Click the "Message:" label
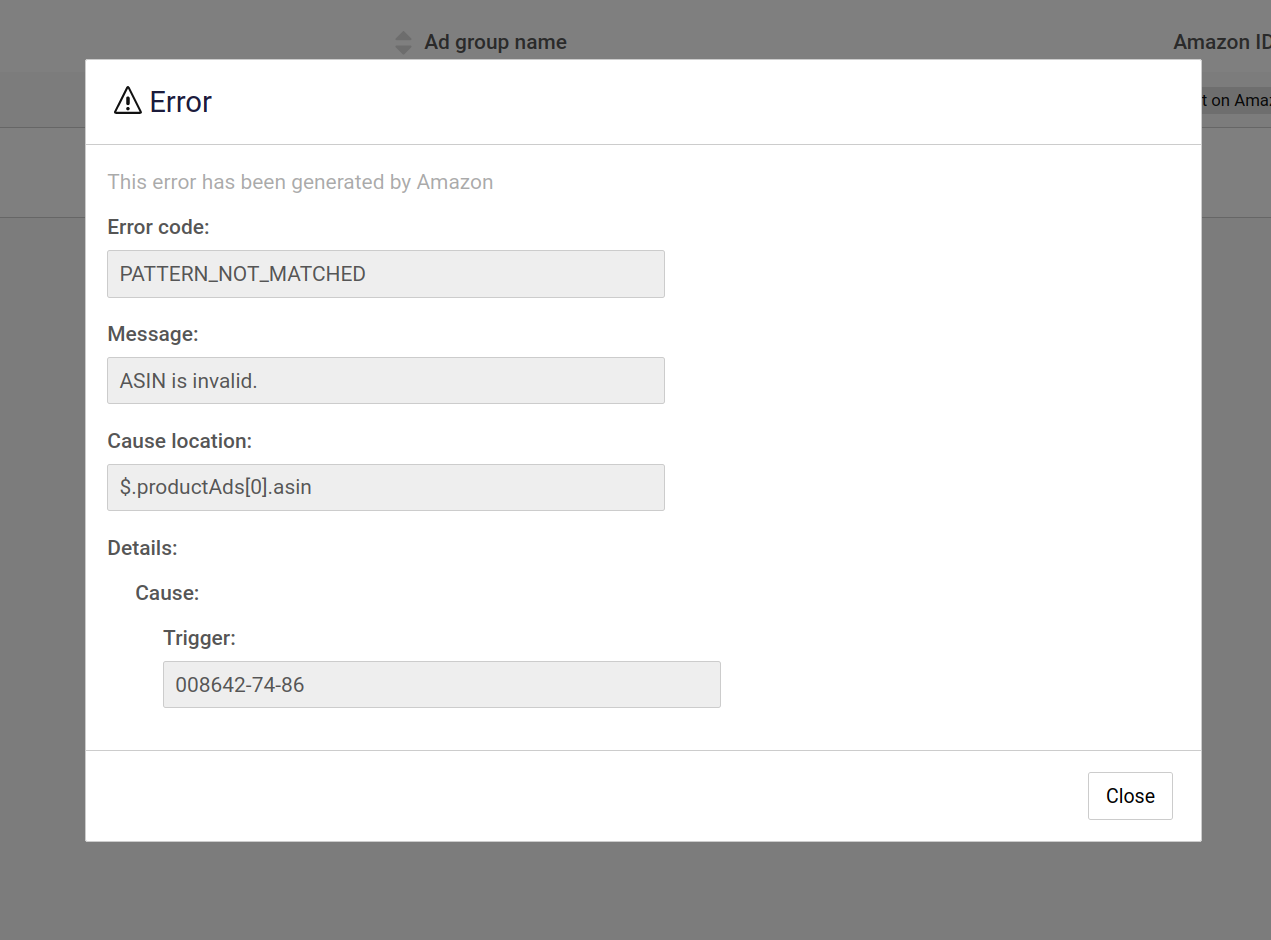 tap(153, 334)
